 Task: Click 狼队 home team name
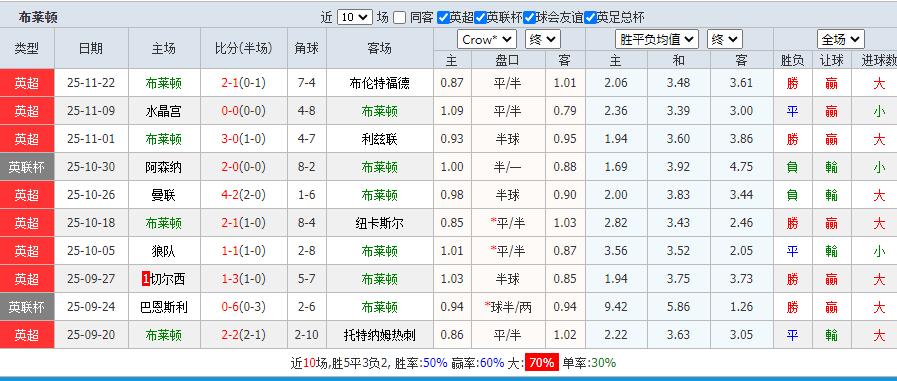click(164, 251)
